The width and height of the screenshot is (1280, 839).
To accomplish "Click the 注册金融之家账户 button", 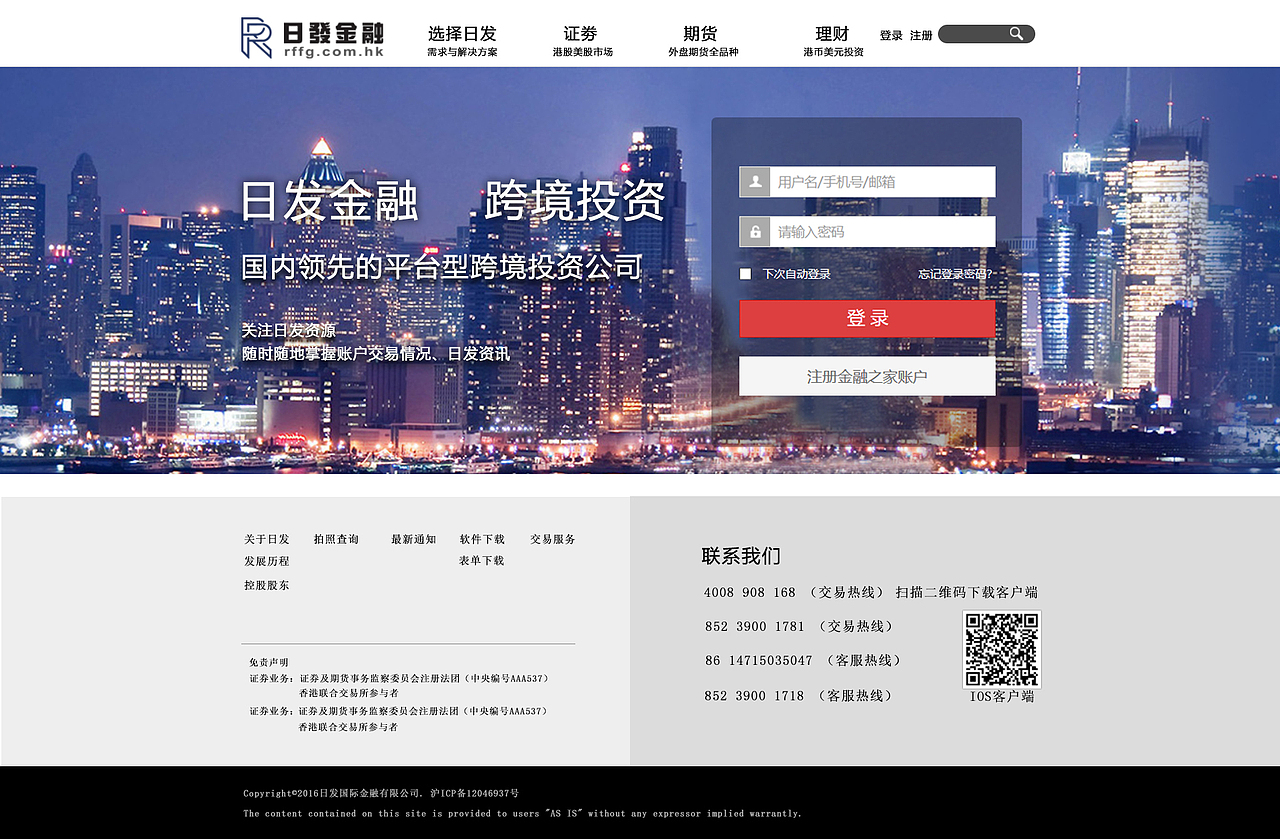I will click(866, 375).
